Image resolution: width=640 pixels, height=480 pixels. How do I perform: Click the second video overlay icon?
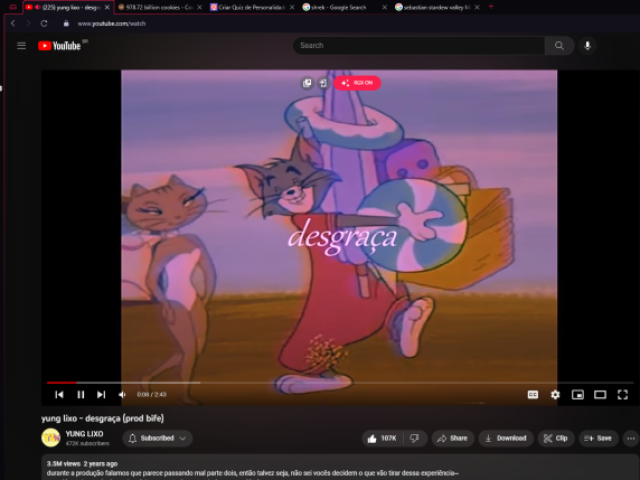point(323,83)
